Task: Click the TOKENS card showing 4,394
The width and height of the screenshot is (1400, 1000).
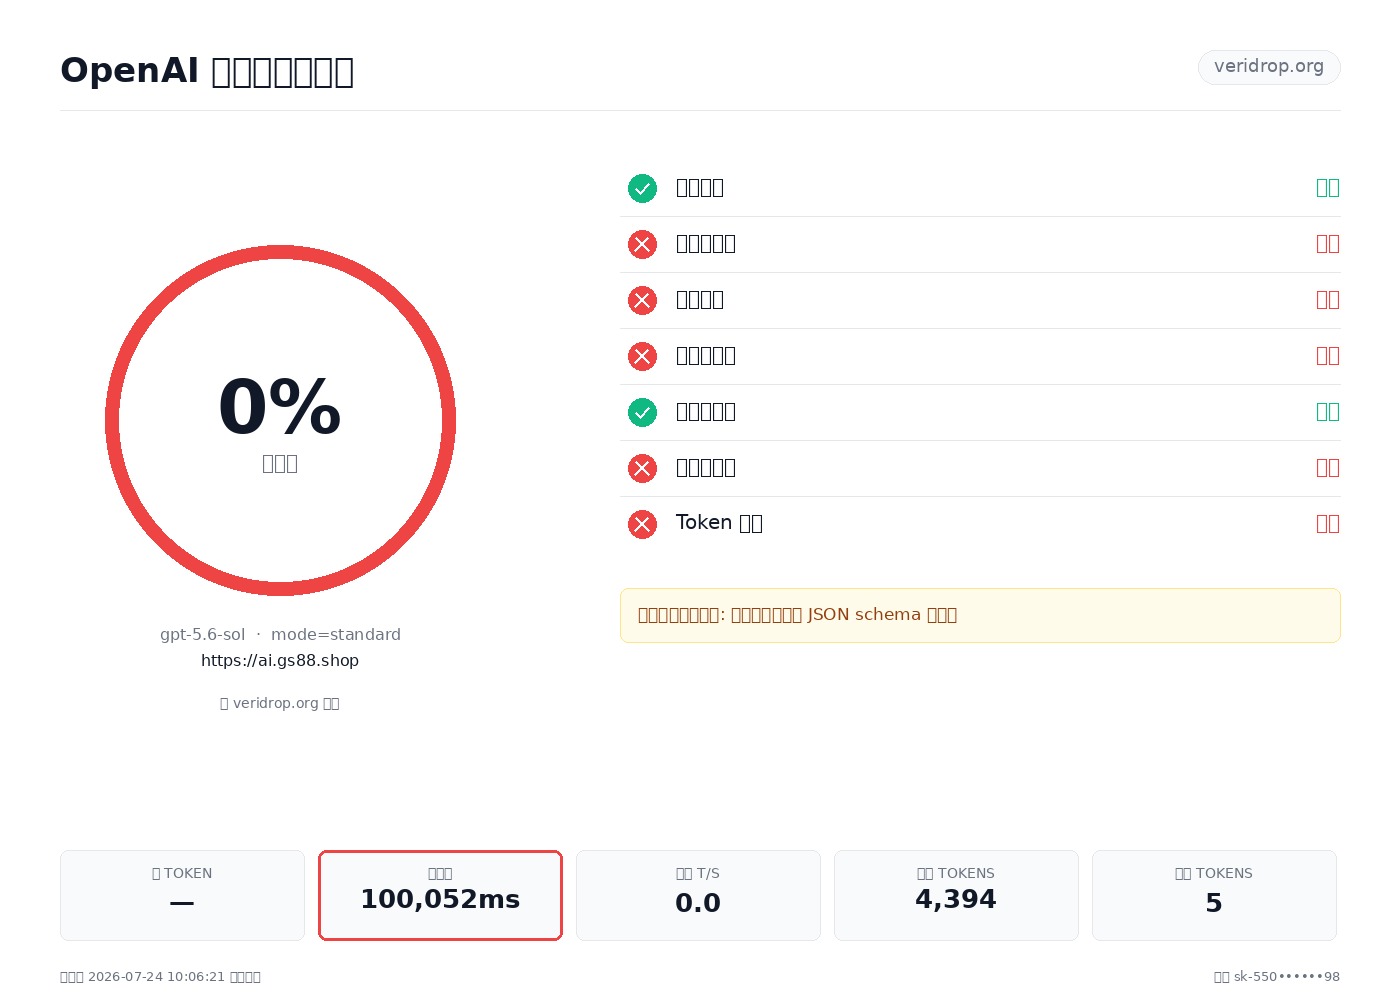Action: coord(956,895)
